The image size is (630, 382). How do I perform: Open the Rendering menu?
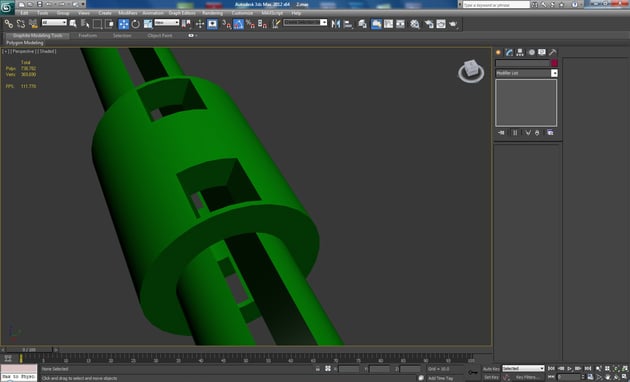212,13
